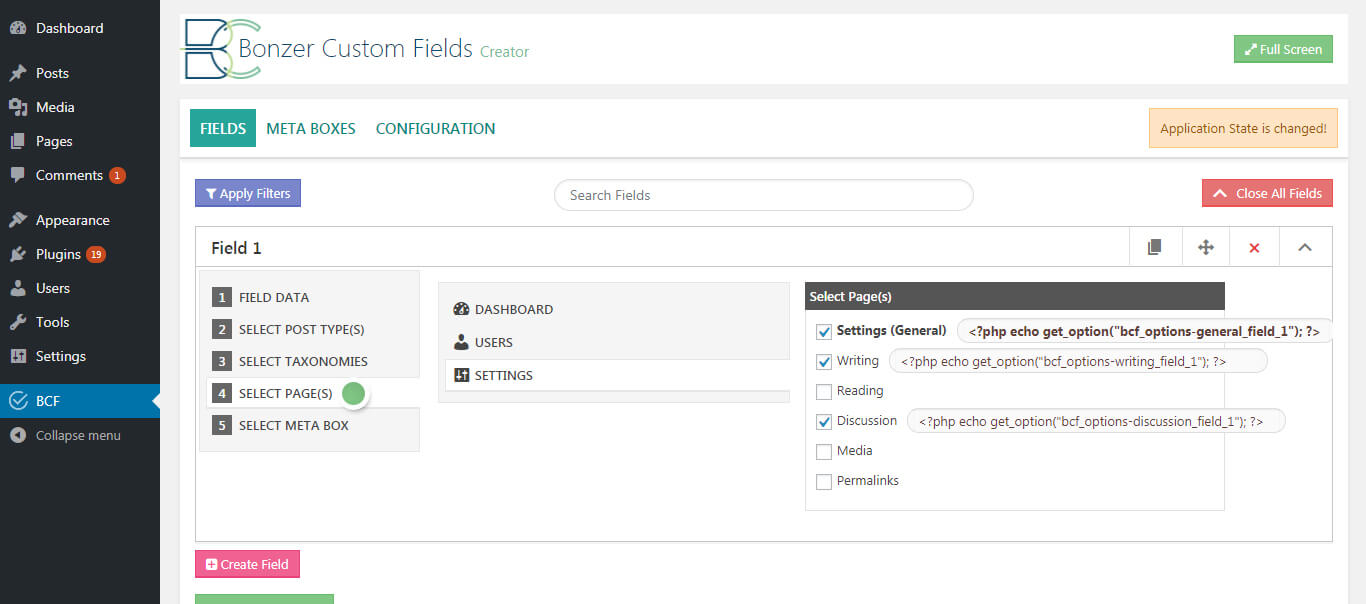This screenshot has width=1366, height=604.
Task: Click the plugins update count badge 19
Action: pos(96,254)
